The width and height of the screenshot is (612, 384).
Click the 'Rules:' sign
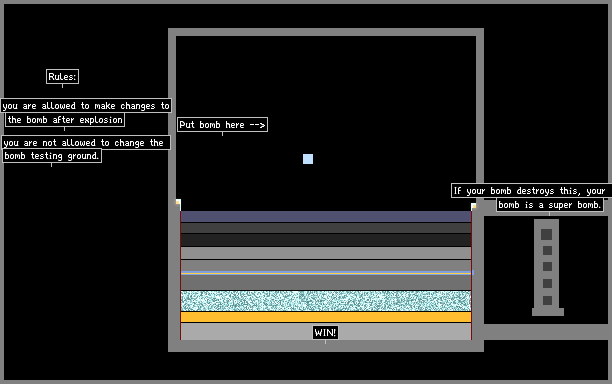[x=62, y=76]
